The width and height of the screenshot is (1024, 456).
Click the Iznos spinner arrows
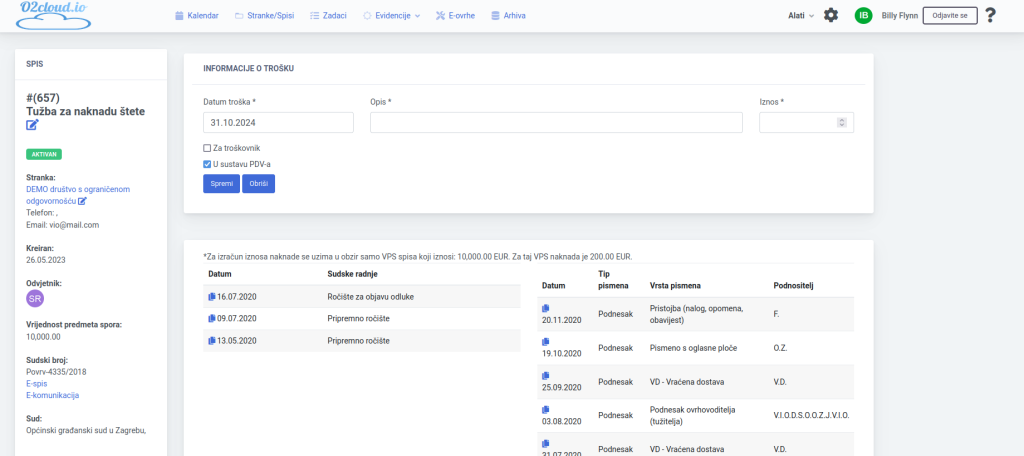coord(842,123)
